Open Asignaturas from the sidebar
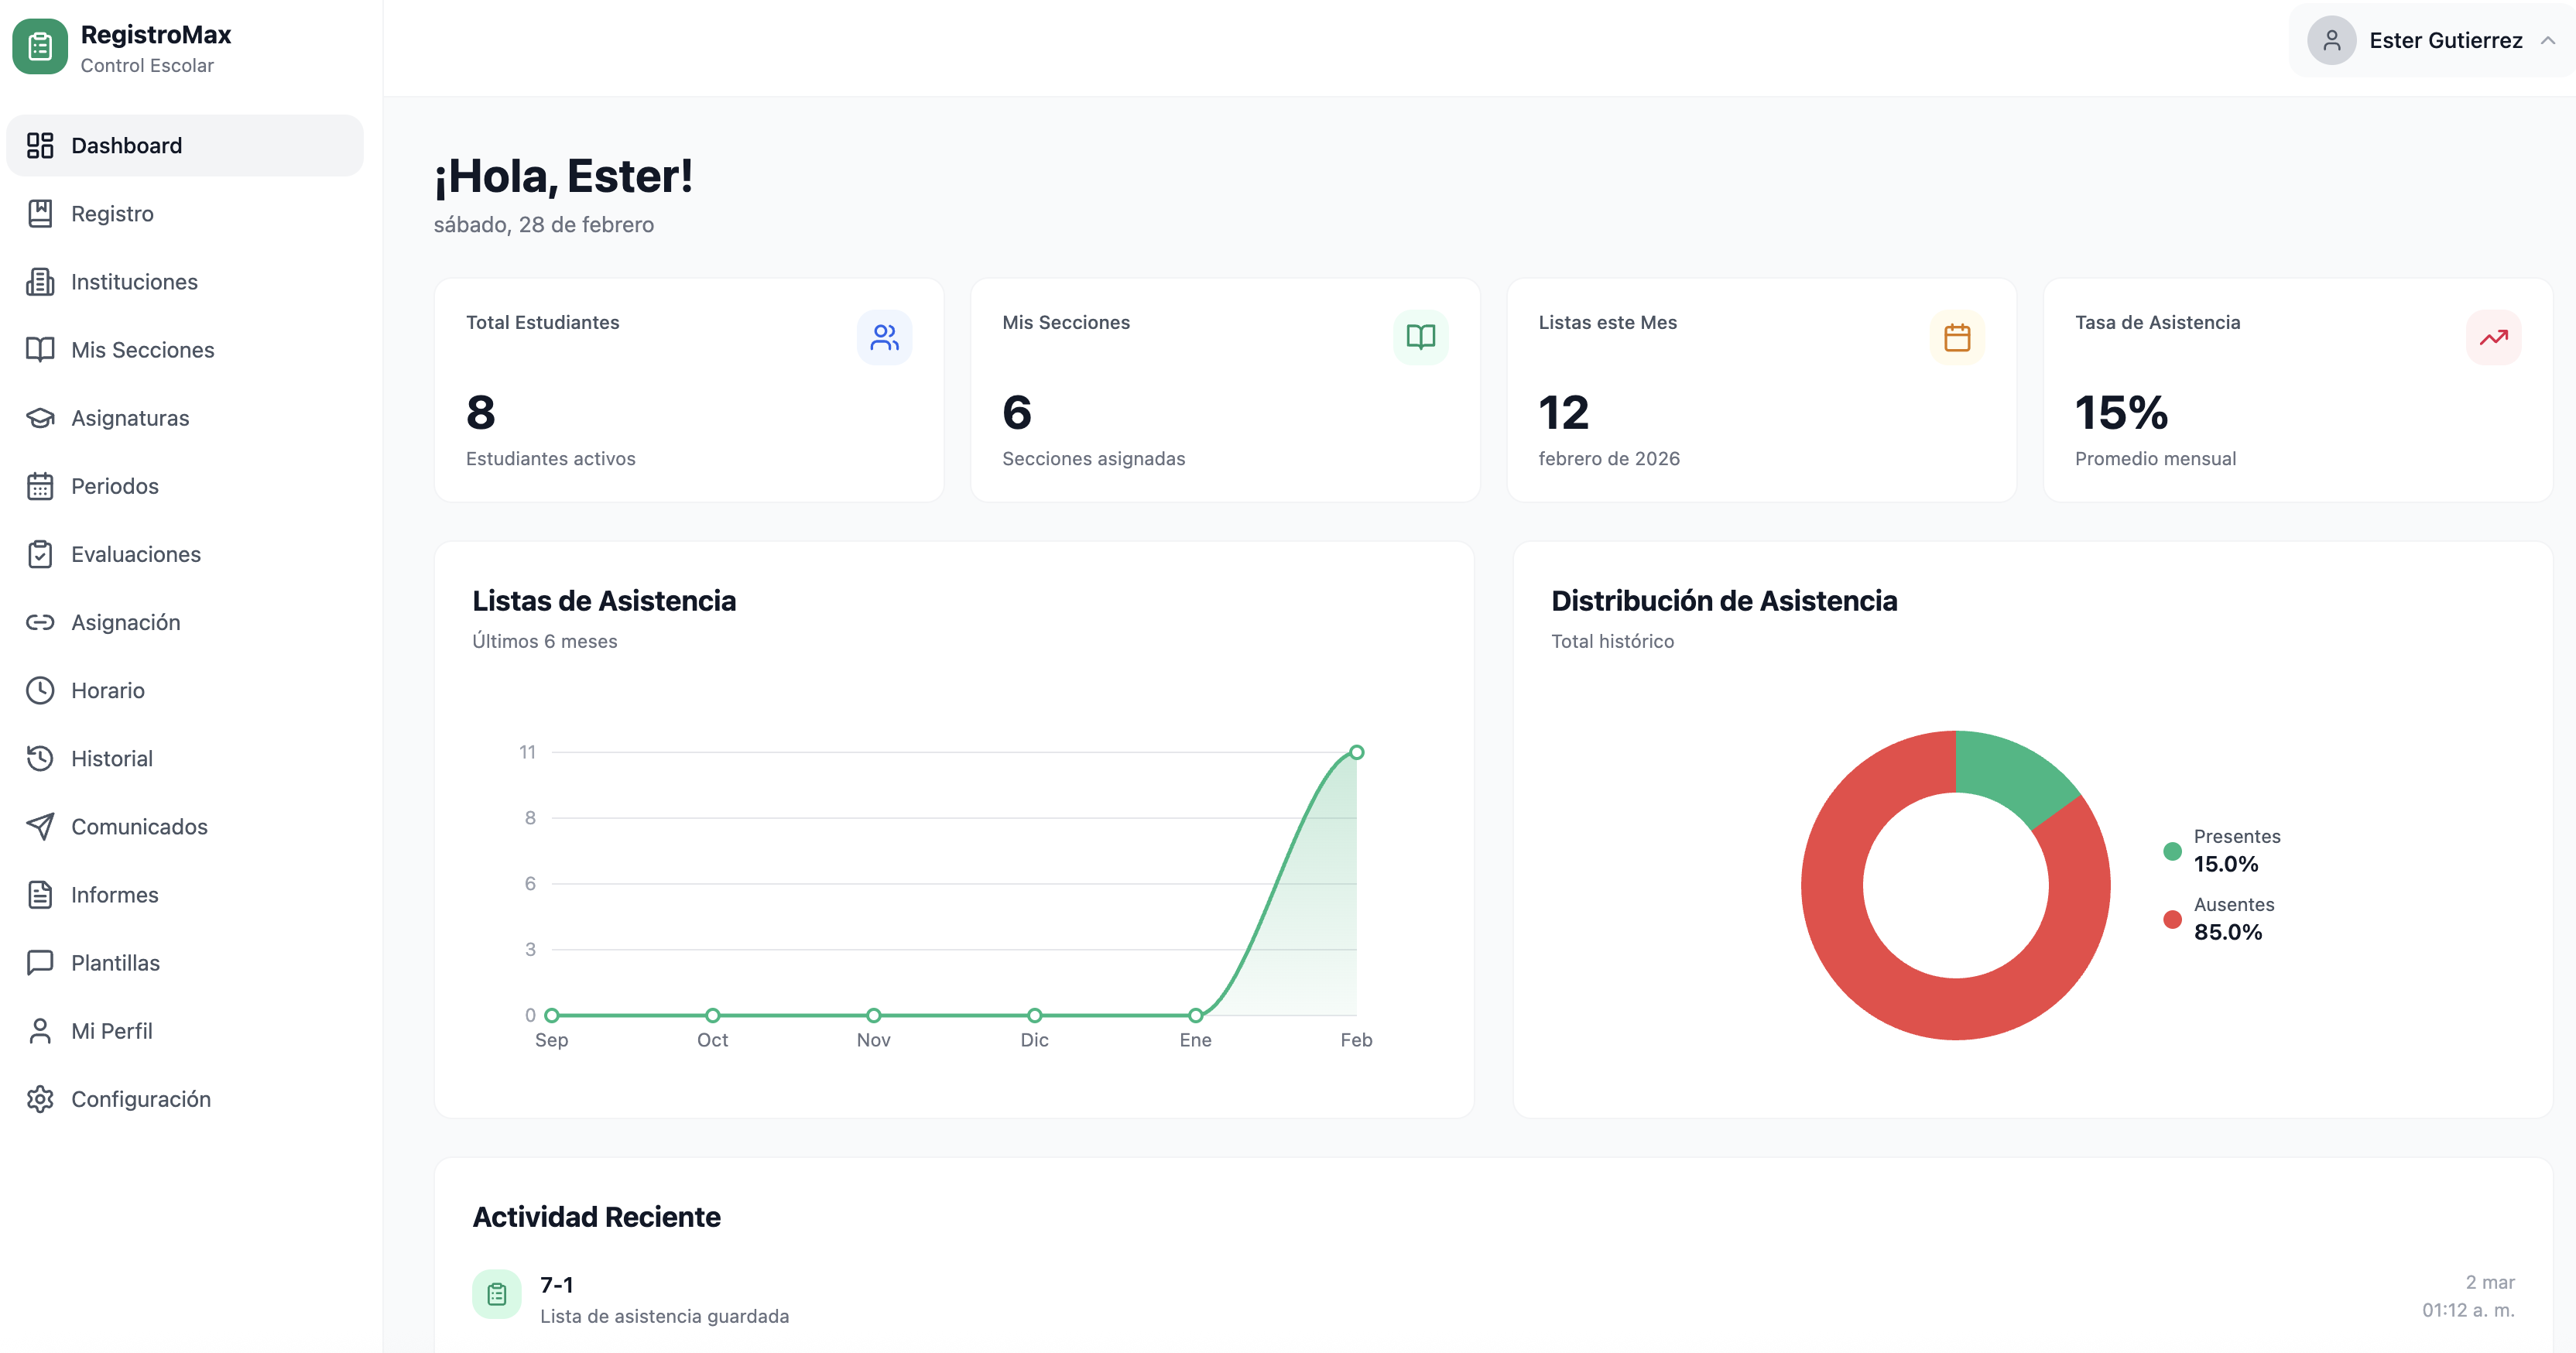The image size is (2576, 1353). 130,418
